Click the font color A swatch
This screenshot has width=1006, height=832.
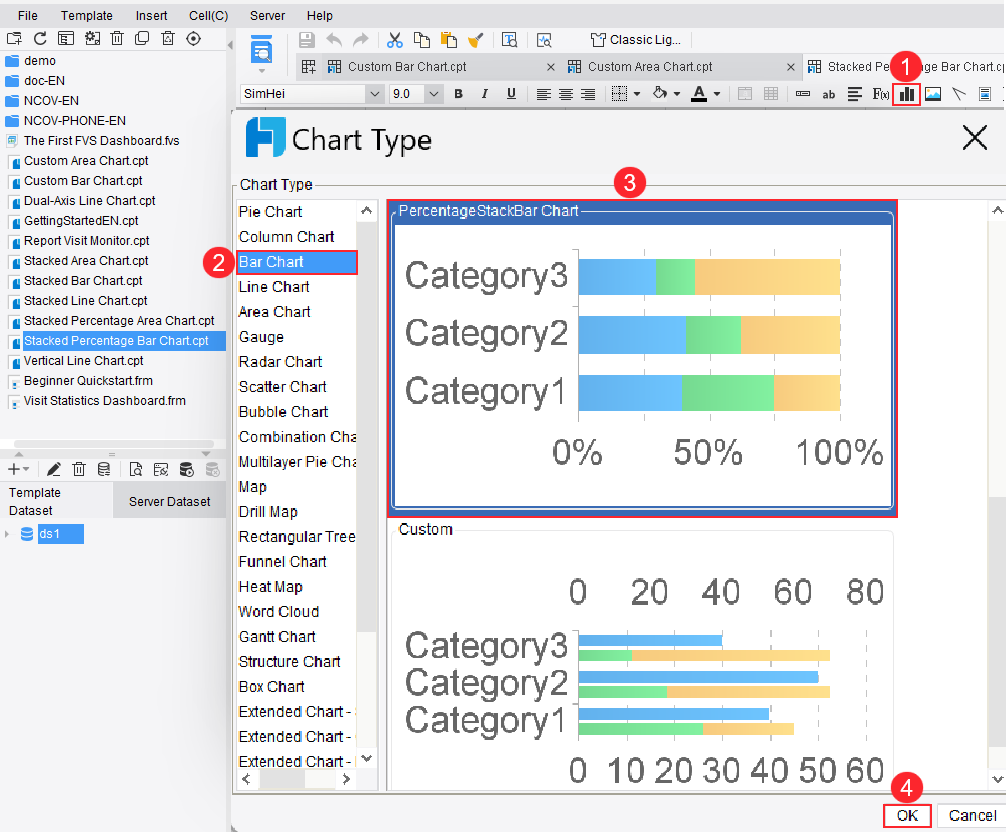click(x=699, y=94)
